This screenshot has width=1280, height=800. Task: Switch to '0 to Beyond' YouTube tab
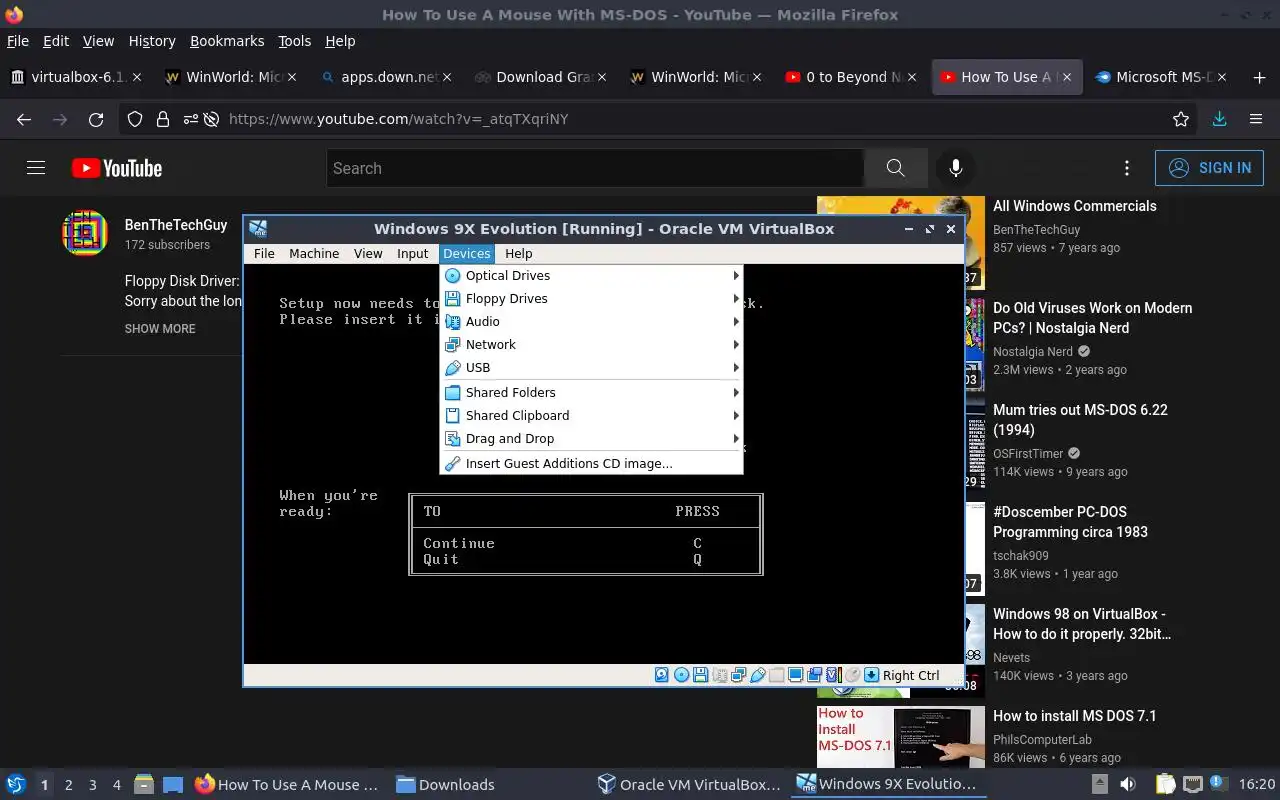click(852, 77)
